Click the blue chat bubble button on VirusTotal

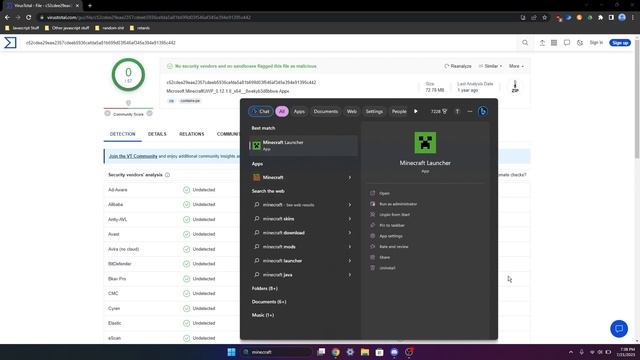pyautogui.click(x=619, y=329)
